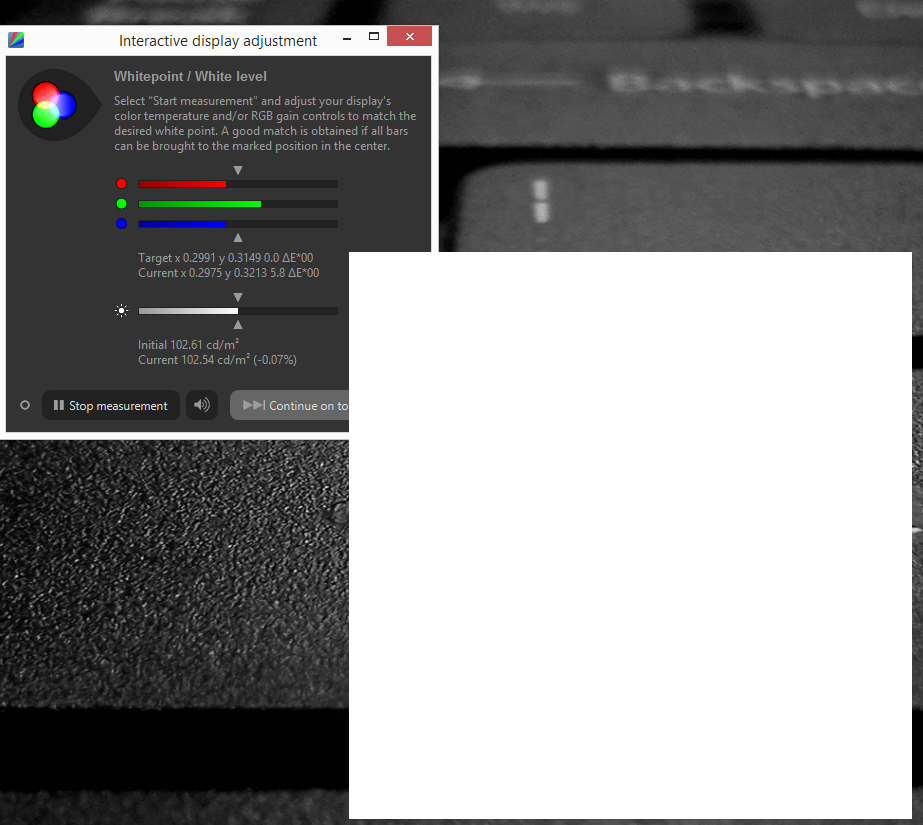
Task: Click the red gain level bar
Action: [x=238, y=184]
